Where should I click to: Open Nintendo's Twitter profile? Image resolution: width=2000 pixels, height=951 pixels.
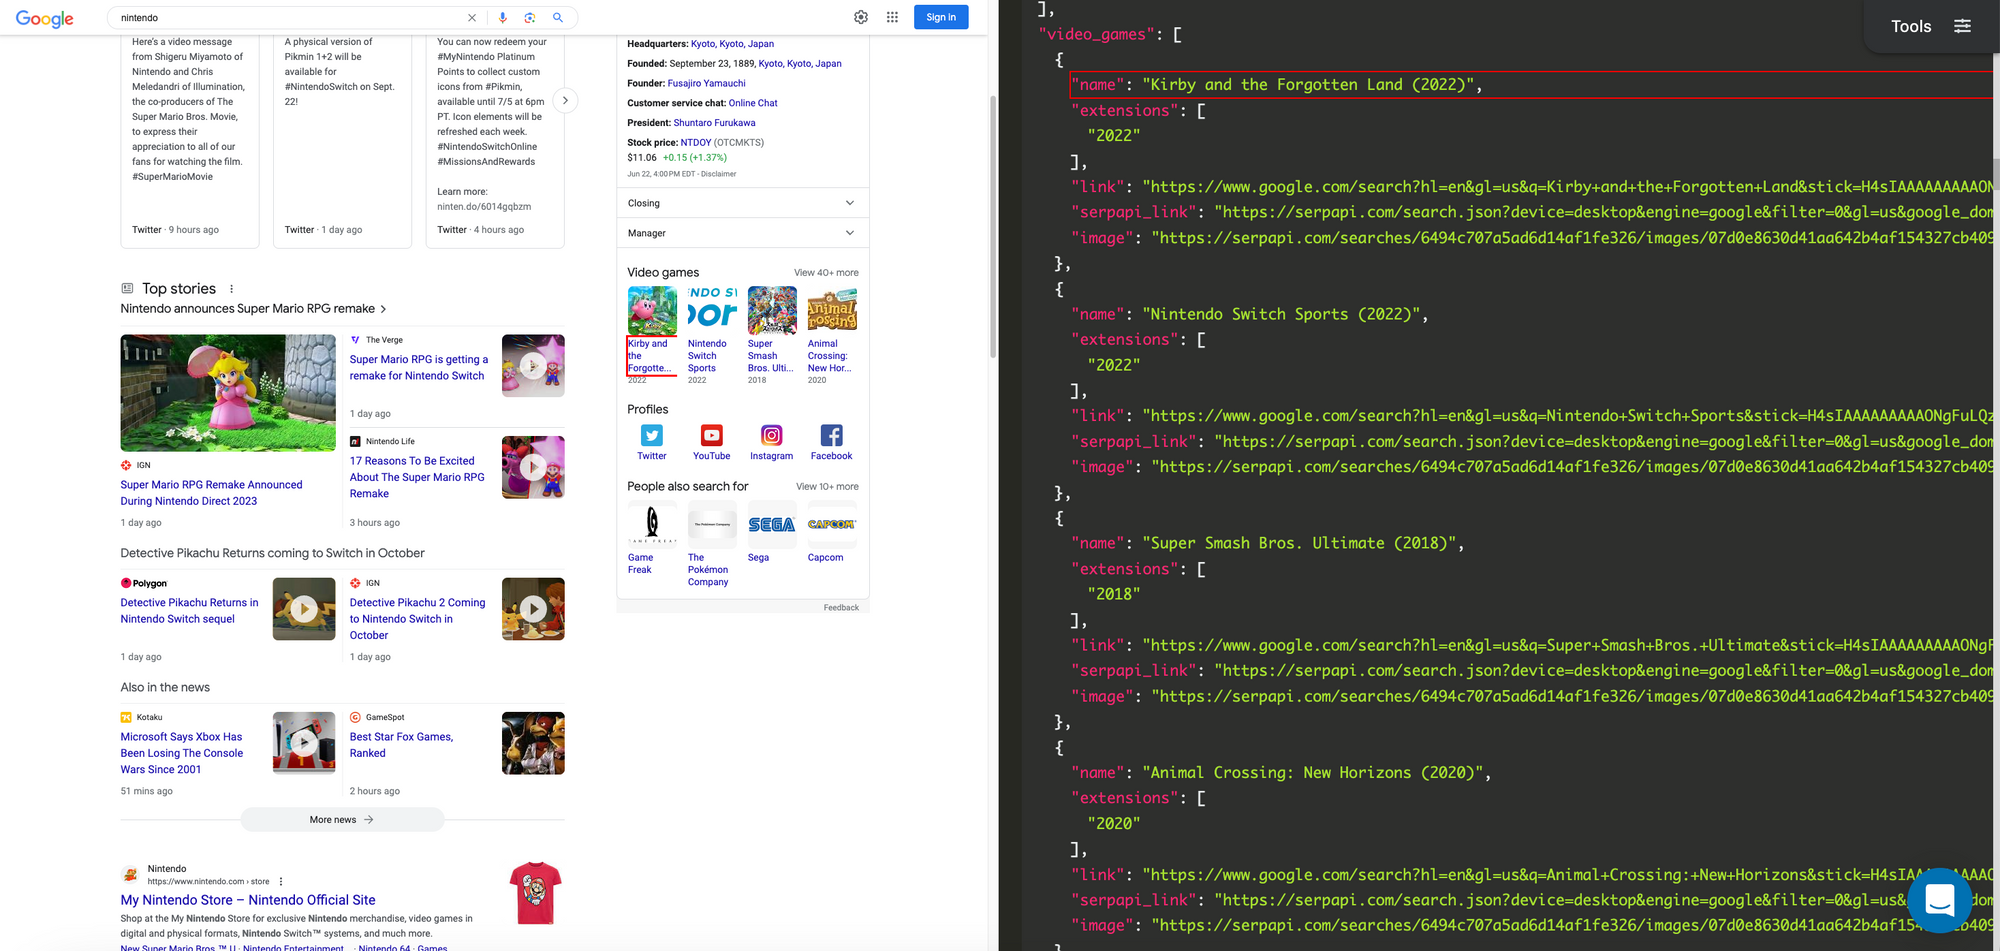click(652, 442)
